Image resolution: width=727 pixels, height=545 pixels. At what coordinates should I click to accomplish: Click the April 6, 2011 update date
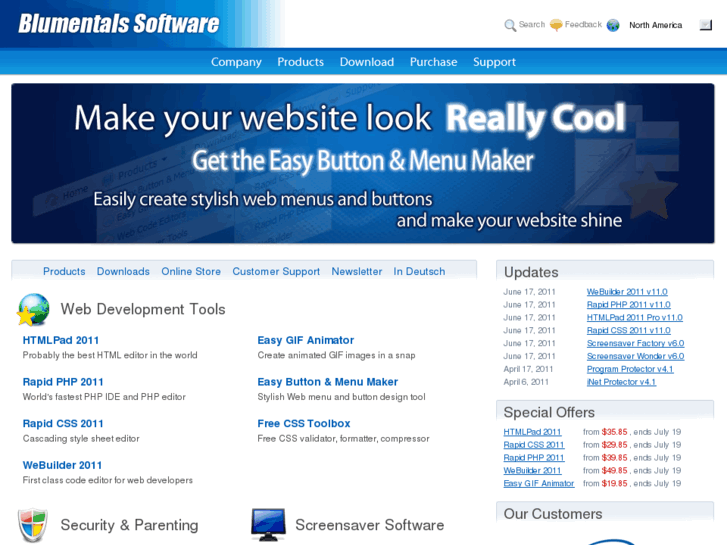(x=526, y=382)
